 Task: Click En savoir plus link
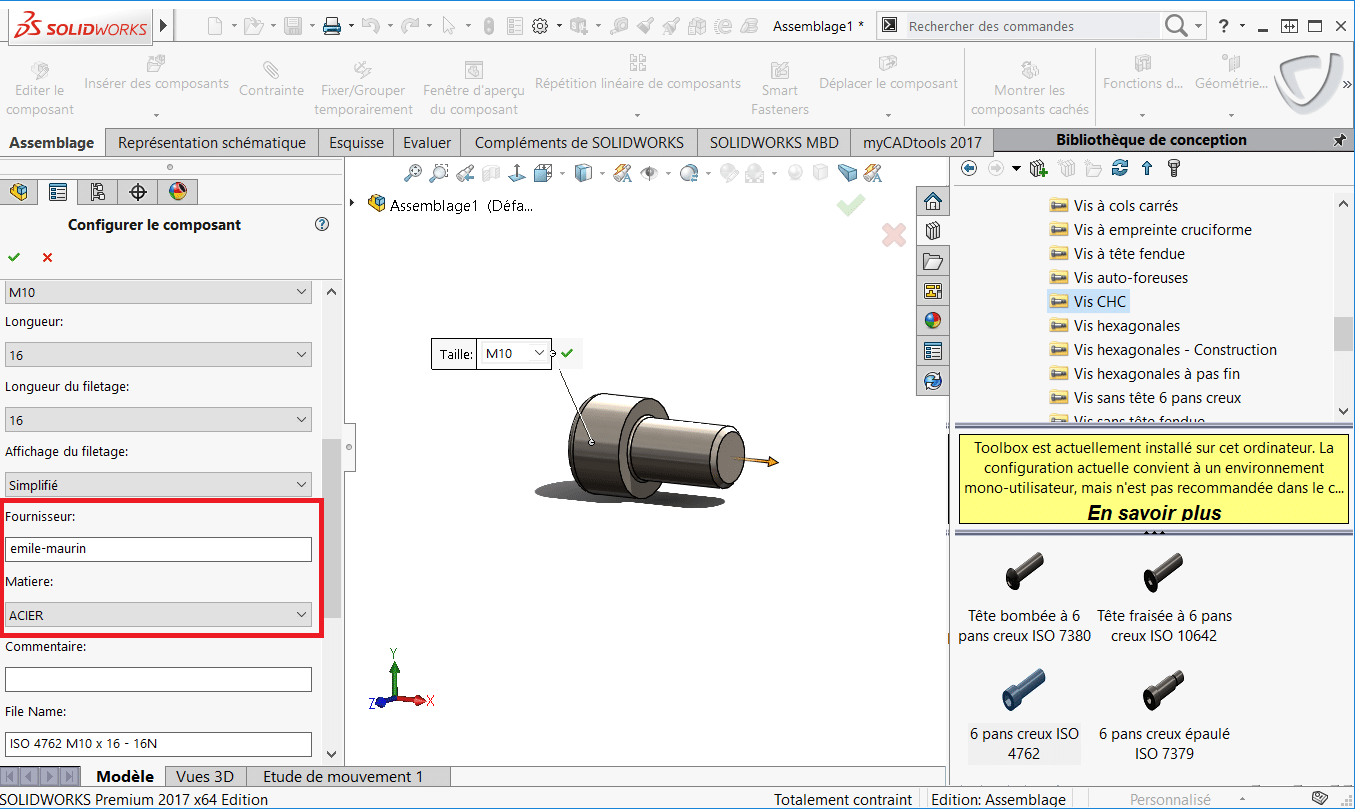tap(1154, 513)
